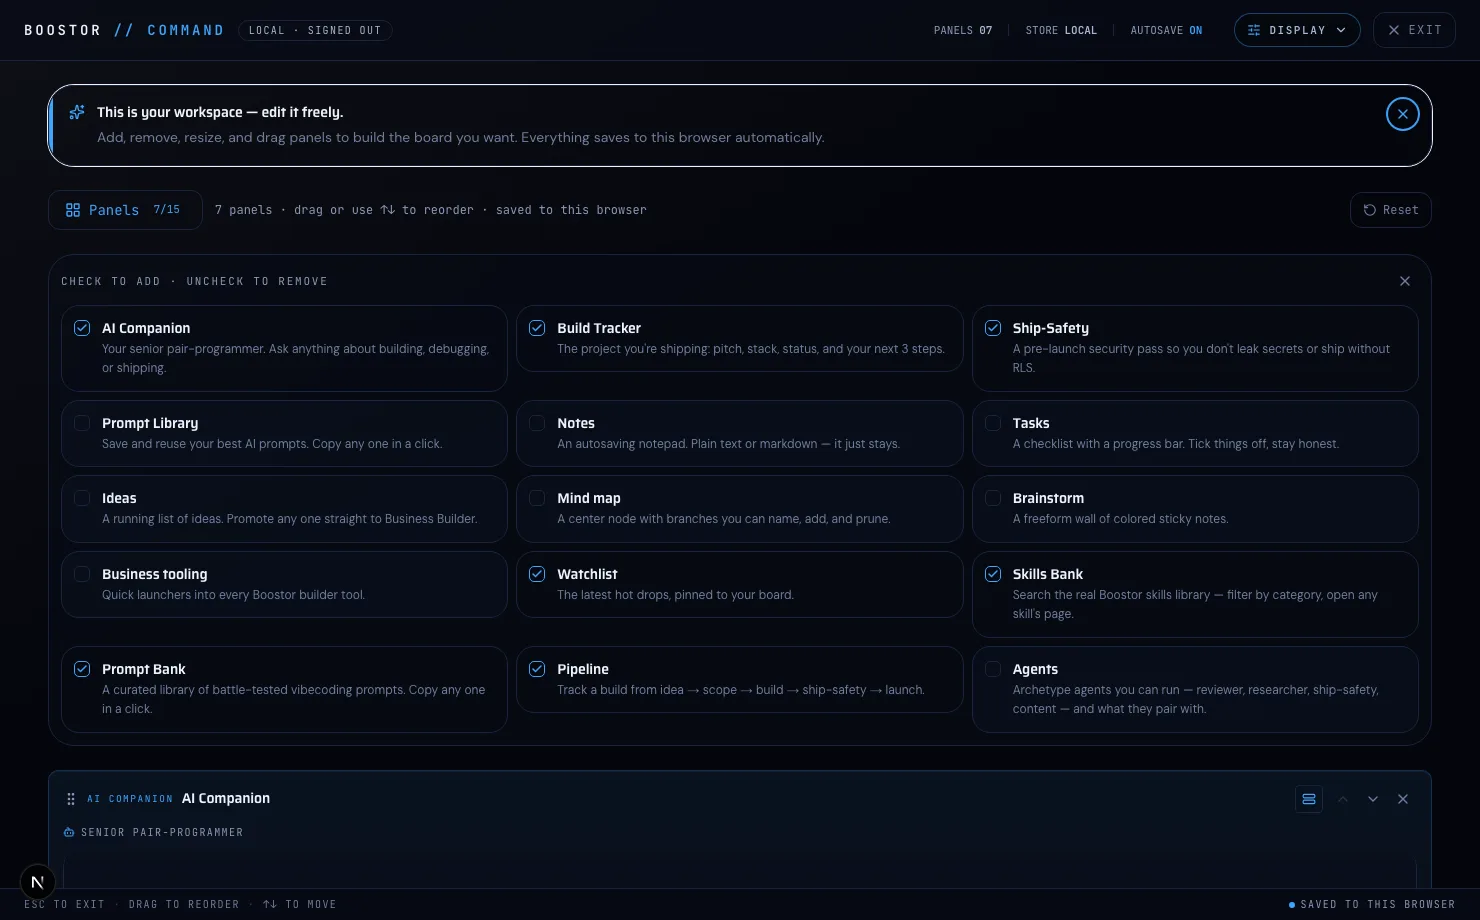Click the sliders icon on Display button
Screen dimensions: 1480x920
click(x=1254, y=30)
